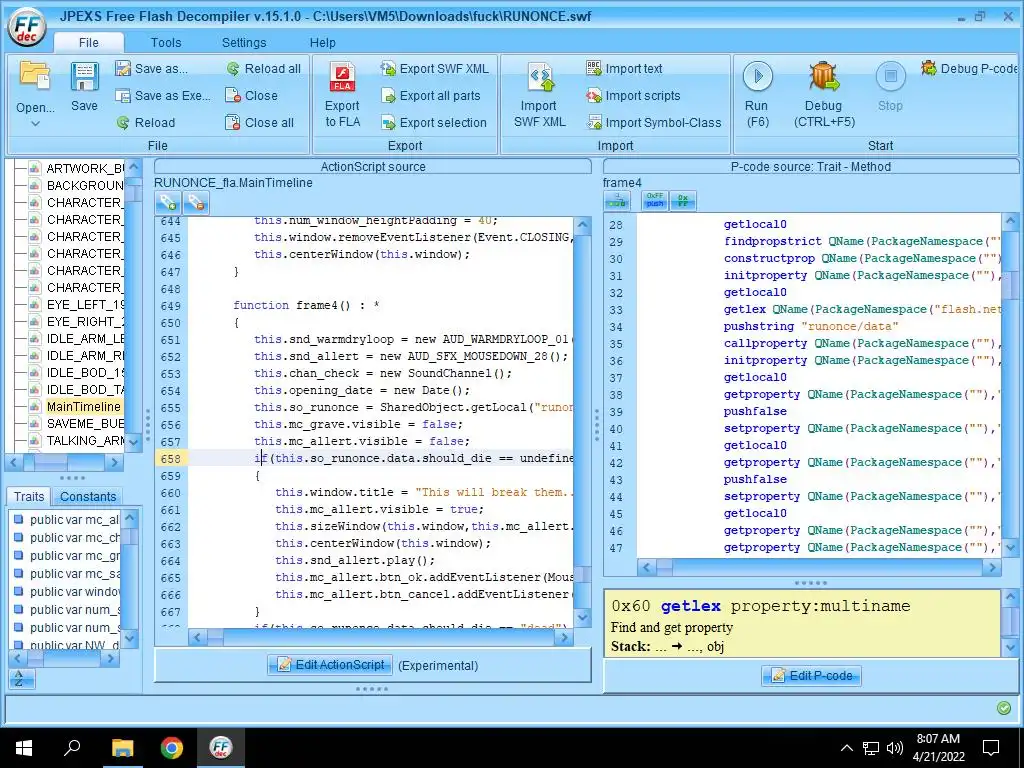Click the first icon above the ActionScript editor
Image resolution: width=1024 pixels, height=768 pixels.
[168, 203]
